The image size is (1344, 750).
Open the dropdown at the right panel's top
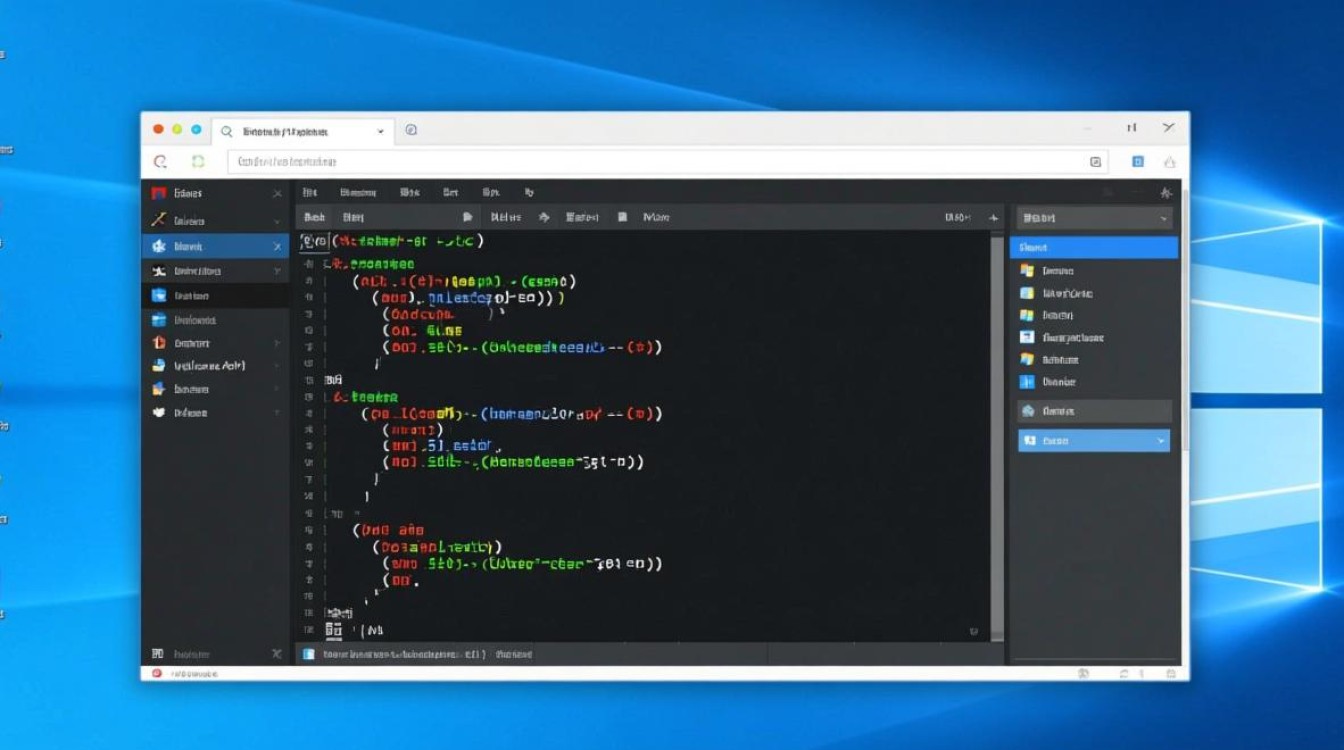pos(1093,217)
